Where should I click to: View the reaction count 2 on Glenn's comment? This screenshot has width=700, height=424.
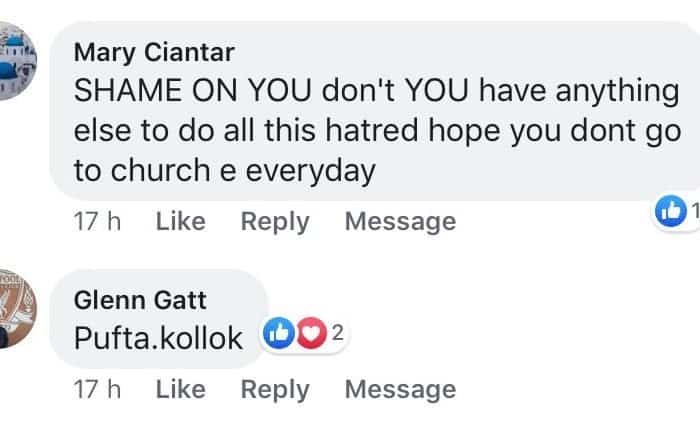[337, 335]
